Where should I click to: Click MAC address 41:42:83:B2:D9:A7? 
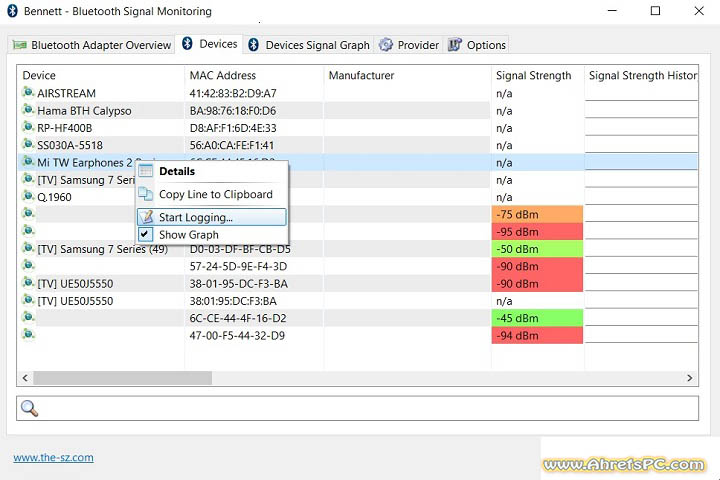pos(233,94)
